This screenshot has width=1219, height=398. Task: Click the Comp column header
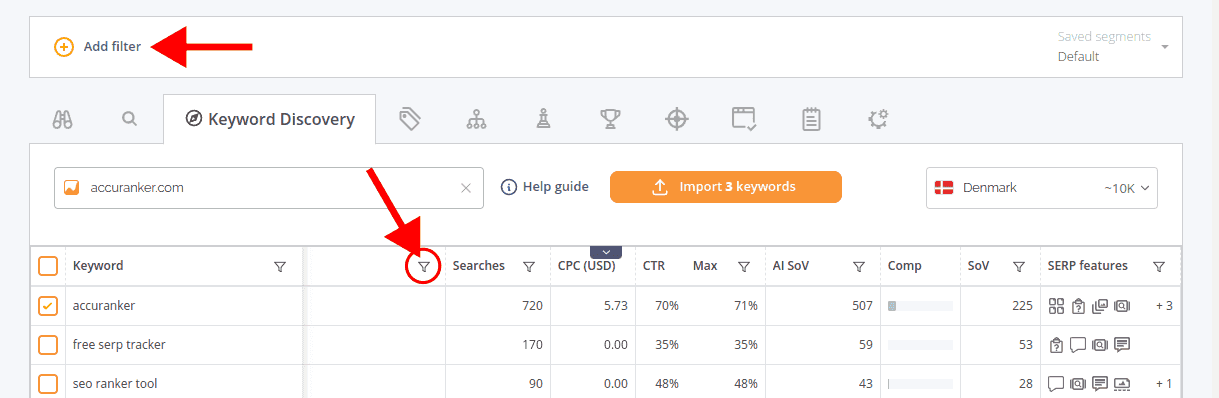pyautogui.click(x=905, y=266)
